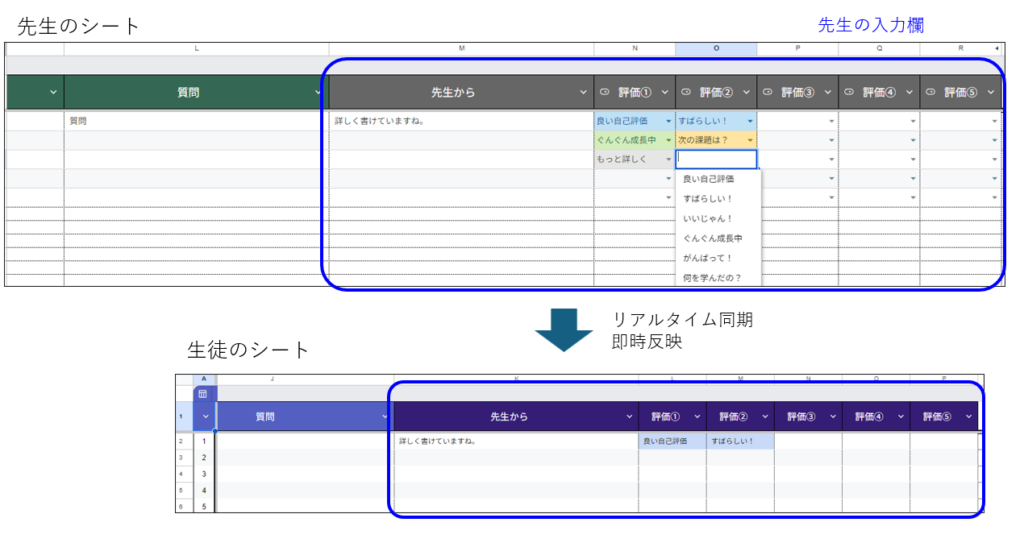Open the 次の課題は？ cell dropdown arrow

click(751, 140)
